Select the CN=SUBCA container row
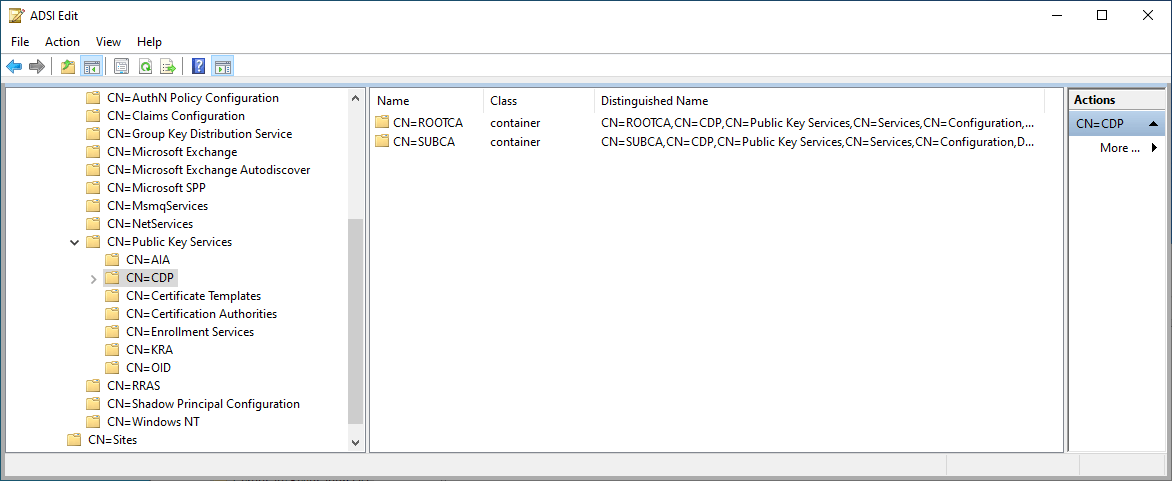This screenshot has height=481, width=1172. point(424,142)
